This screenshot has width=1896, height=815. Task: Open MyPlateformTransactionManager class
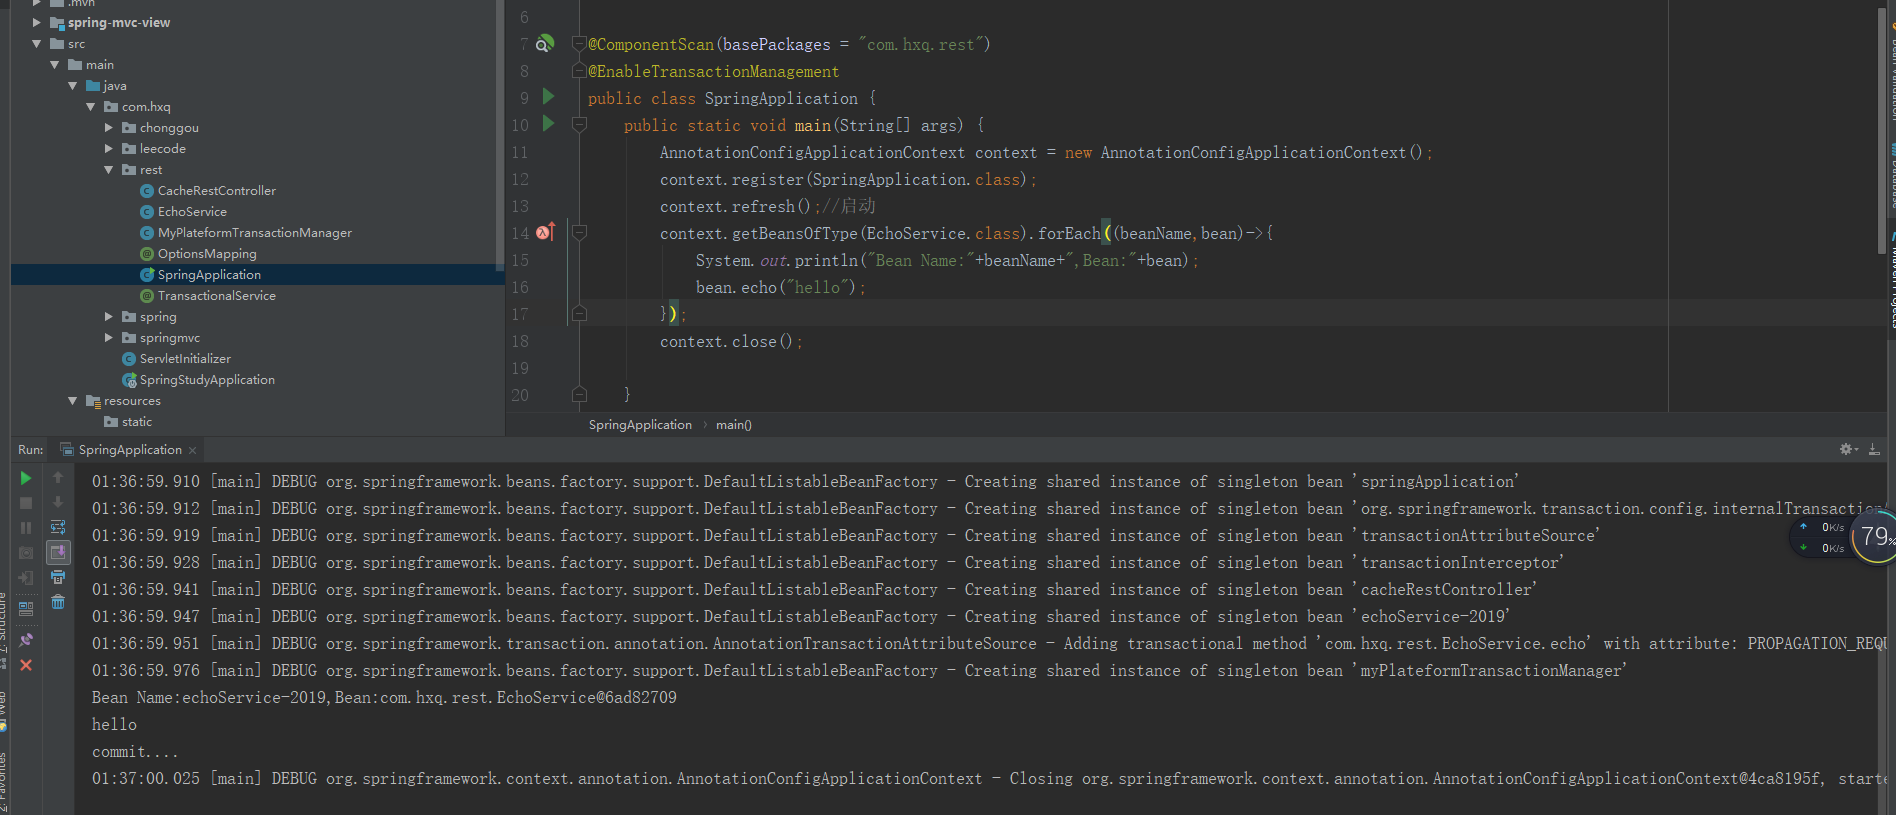[x=245, y=232]
